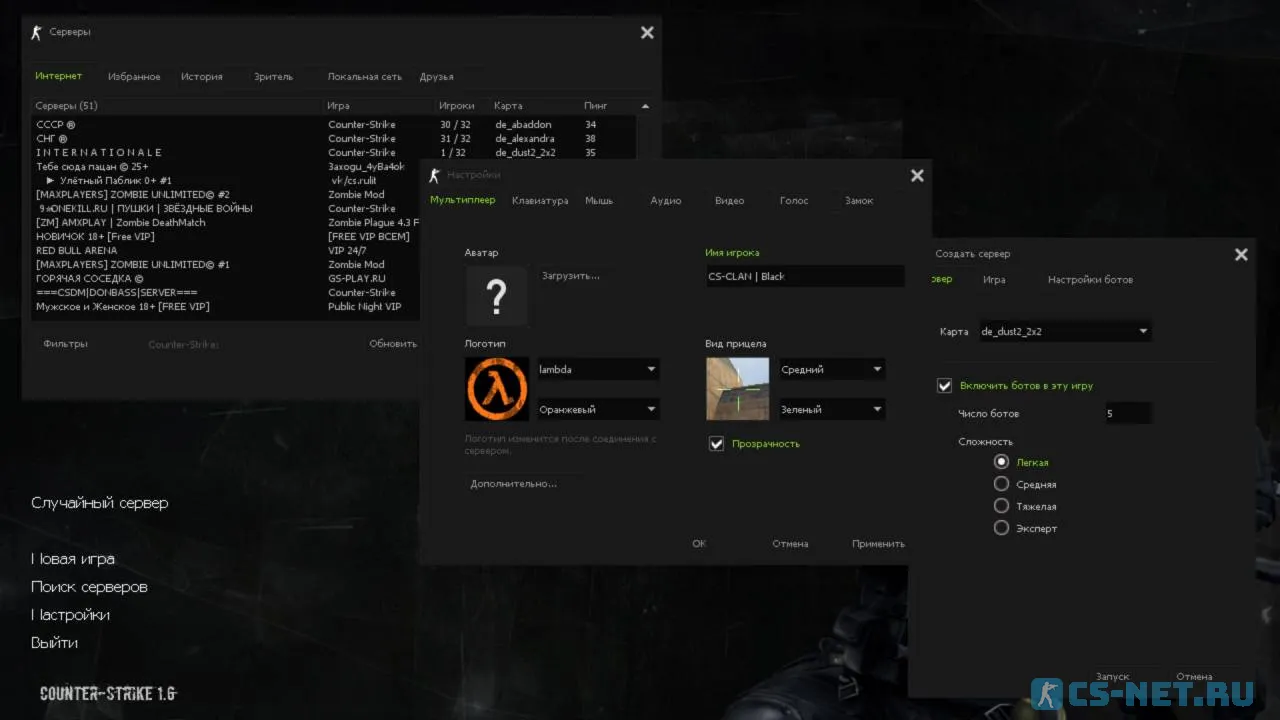Click the Обновить button in Серверы
The image size is (1280, 720).
point(393,344)
